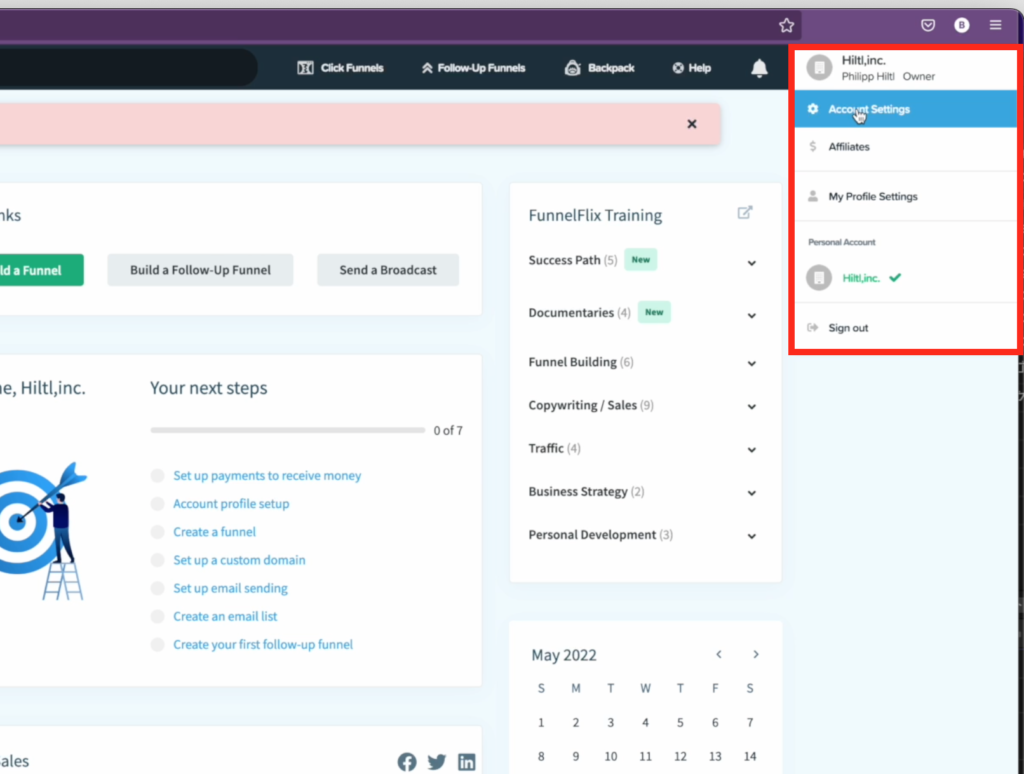
Task: Share on Facebook icon
Action: tap(407, 762)
